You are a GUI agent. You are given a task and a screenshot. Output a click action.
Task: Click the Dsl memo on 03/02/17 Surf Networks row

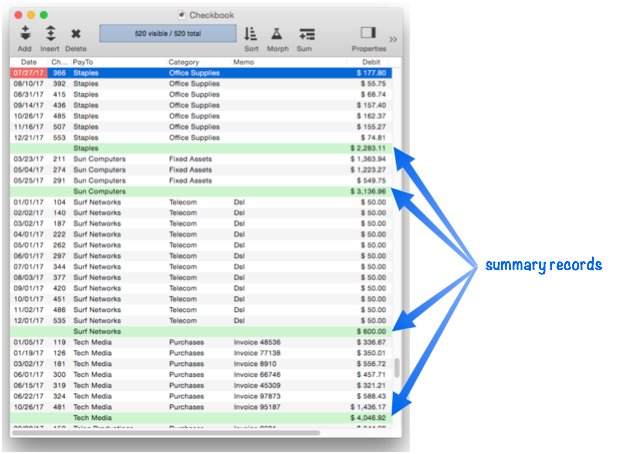[239, 223]
